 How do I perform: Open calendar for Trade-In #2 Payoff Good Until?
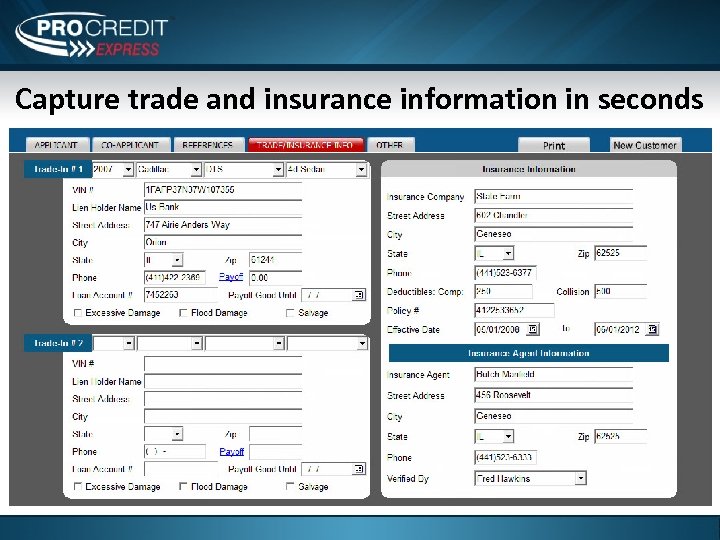coord(359,469)
